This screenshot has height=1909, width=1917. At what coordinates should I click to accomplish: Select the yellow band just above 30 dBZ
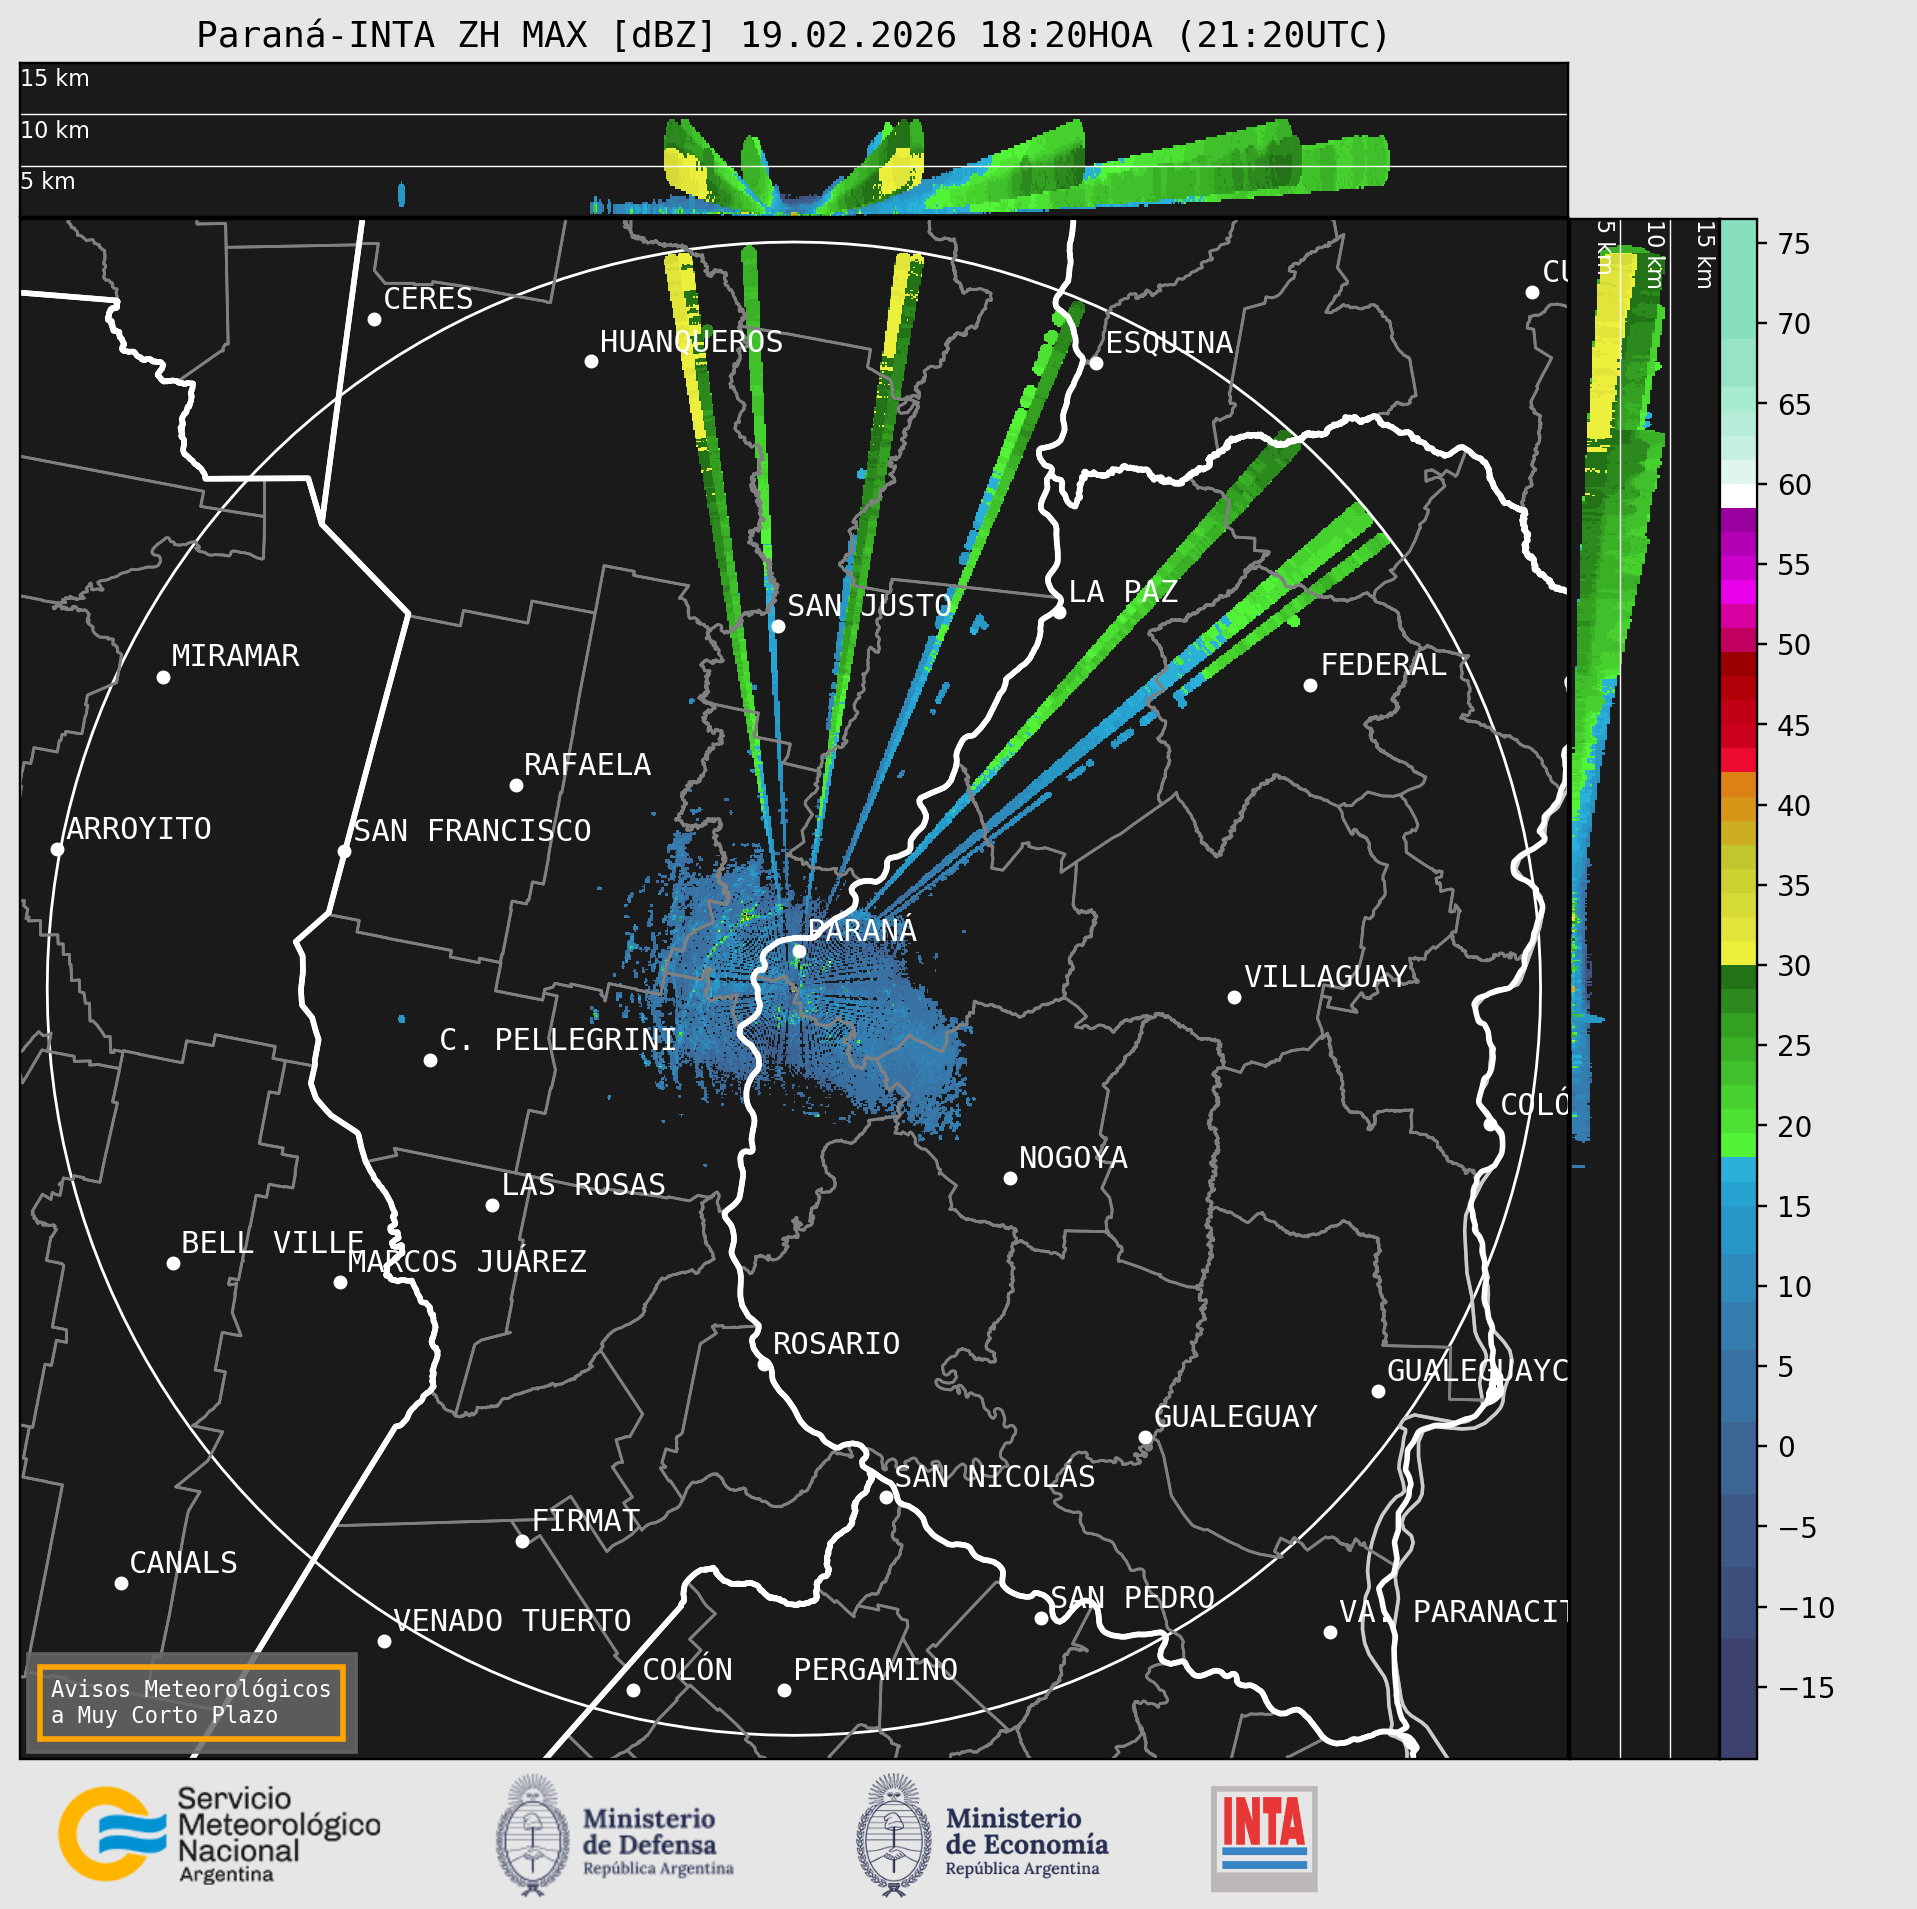click(x=1738, y=953)
